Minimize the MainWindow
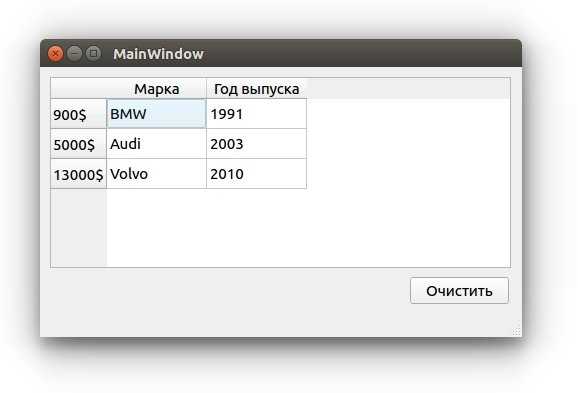578x393 pixels. [x=74, y=53]
